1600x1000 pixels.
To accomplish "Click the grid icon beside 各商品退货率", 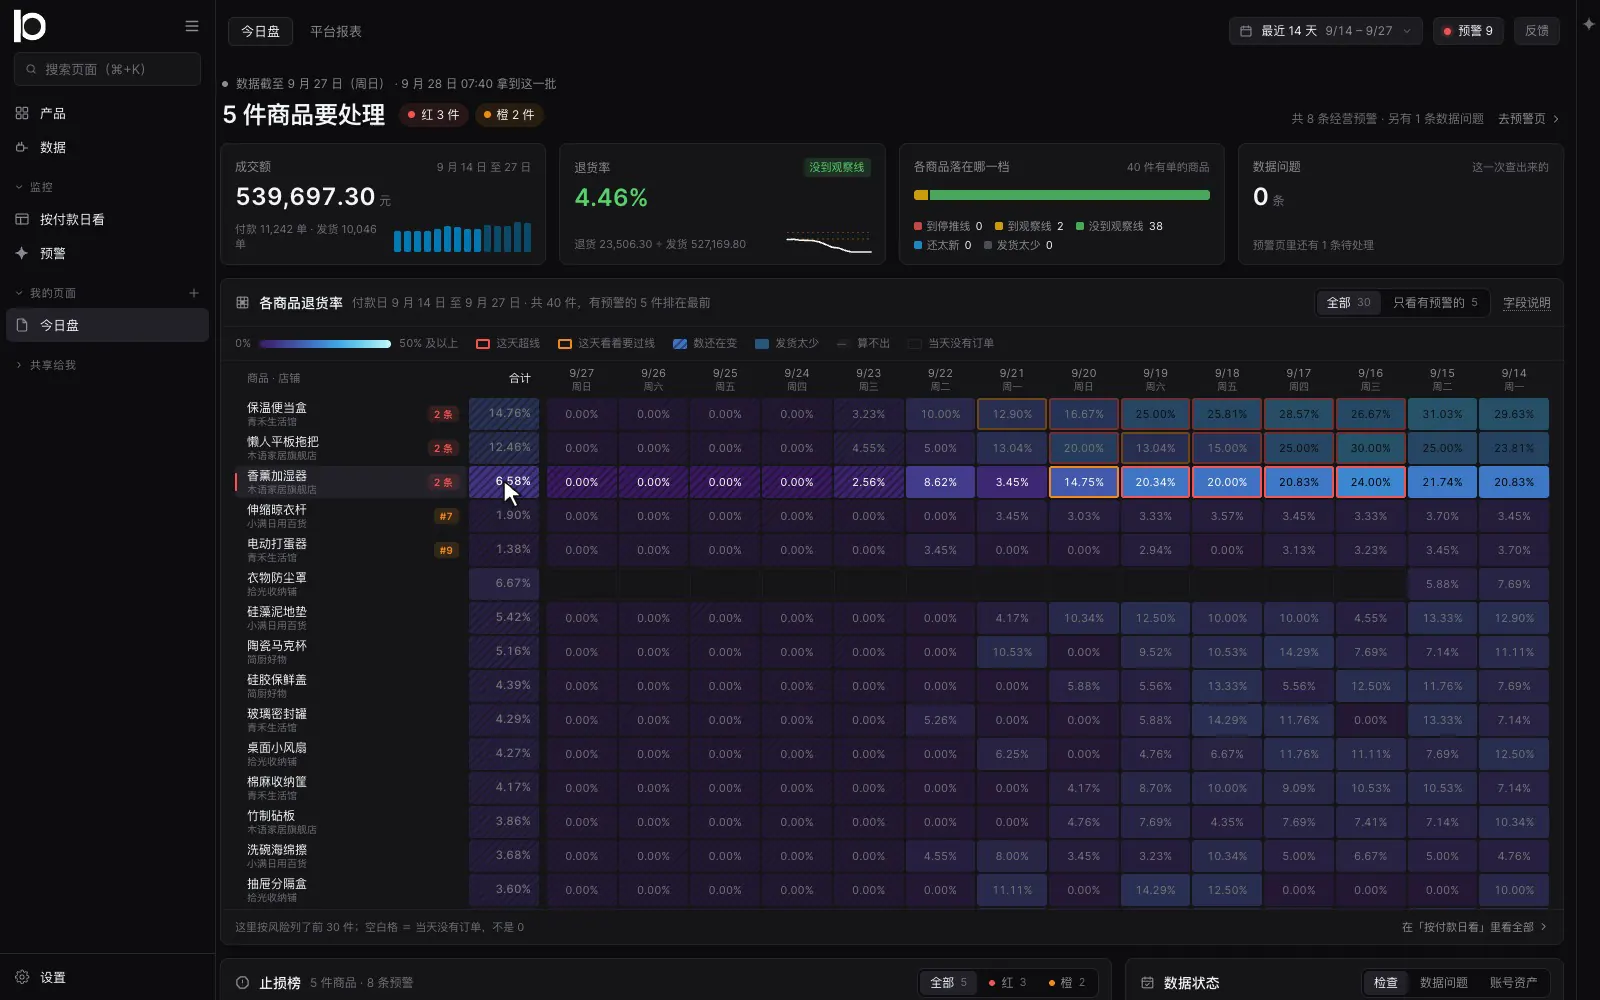I will [x=242, y=302].
